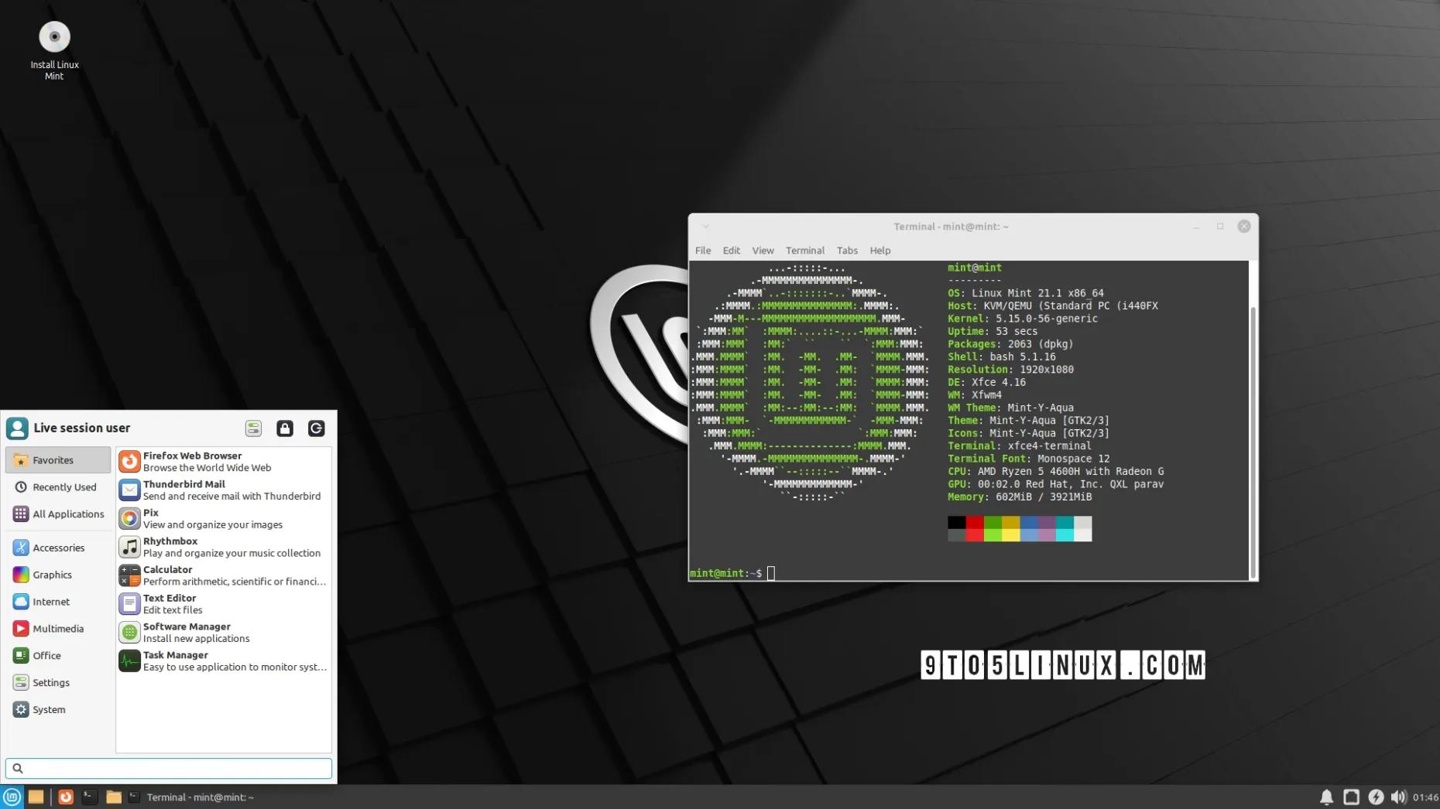1440x809 pixels.
Task: Click the Linux Mint menu button on panel
Action: pyautogui.click(x=12, y=797)
